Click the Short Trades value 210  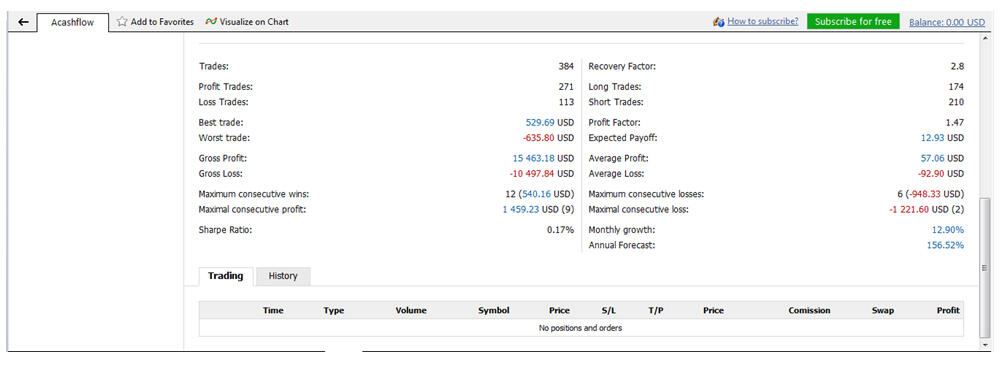(x=956, y=102)
